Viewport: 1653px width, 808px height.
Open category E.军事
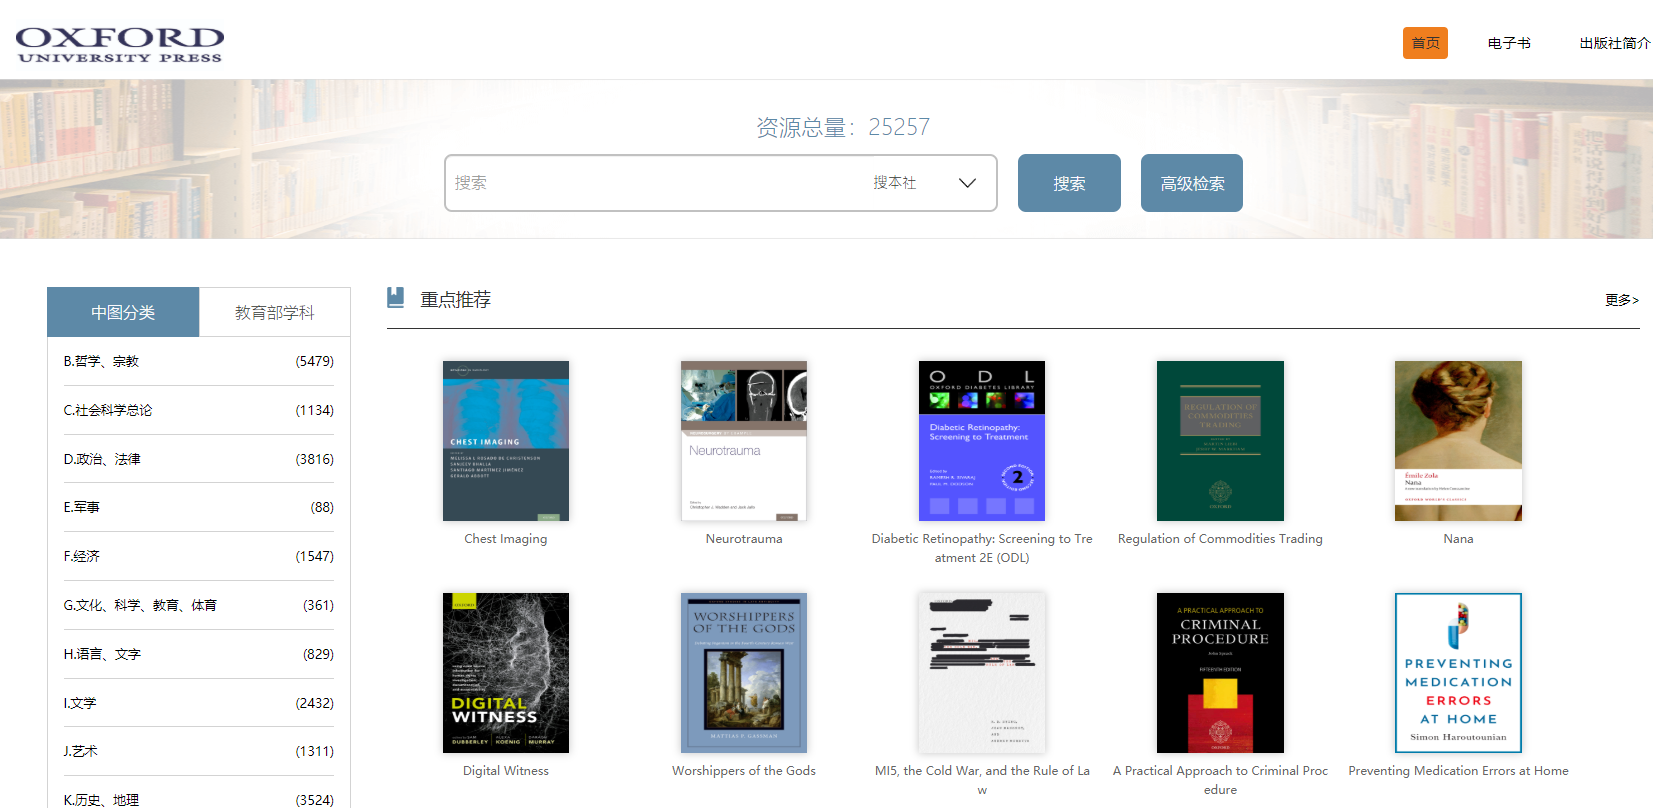199,507
